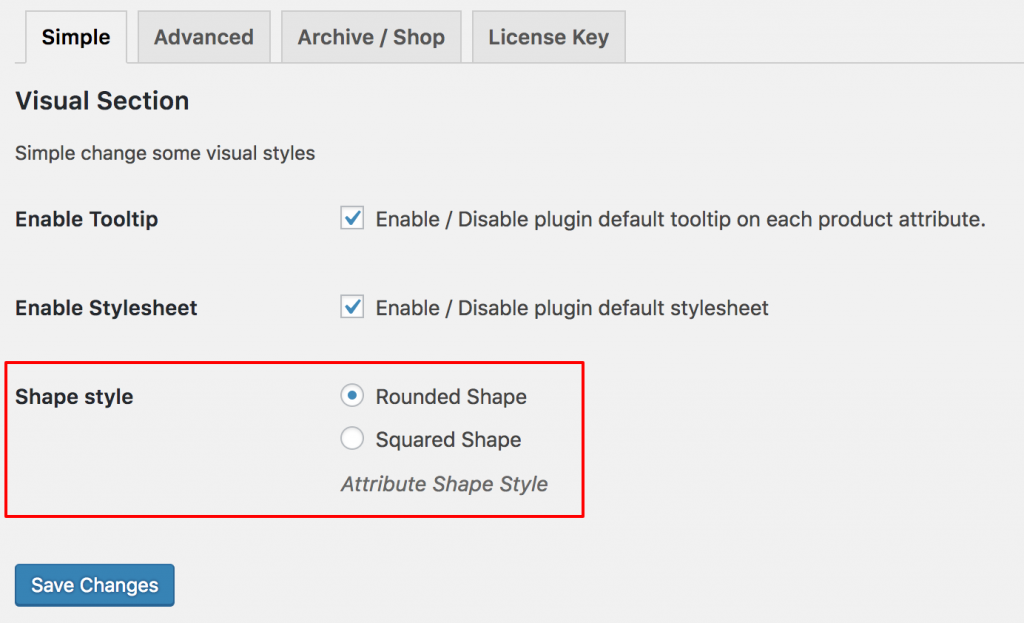View the License Key tab
The height and width of the screenshot is (623, 1024).
coord(548,37)
